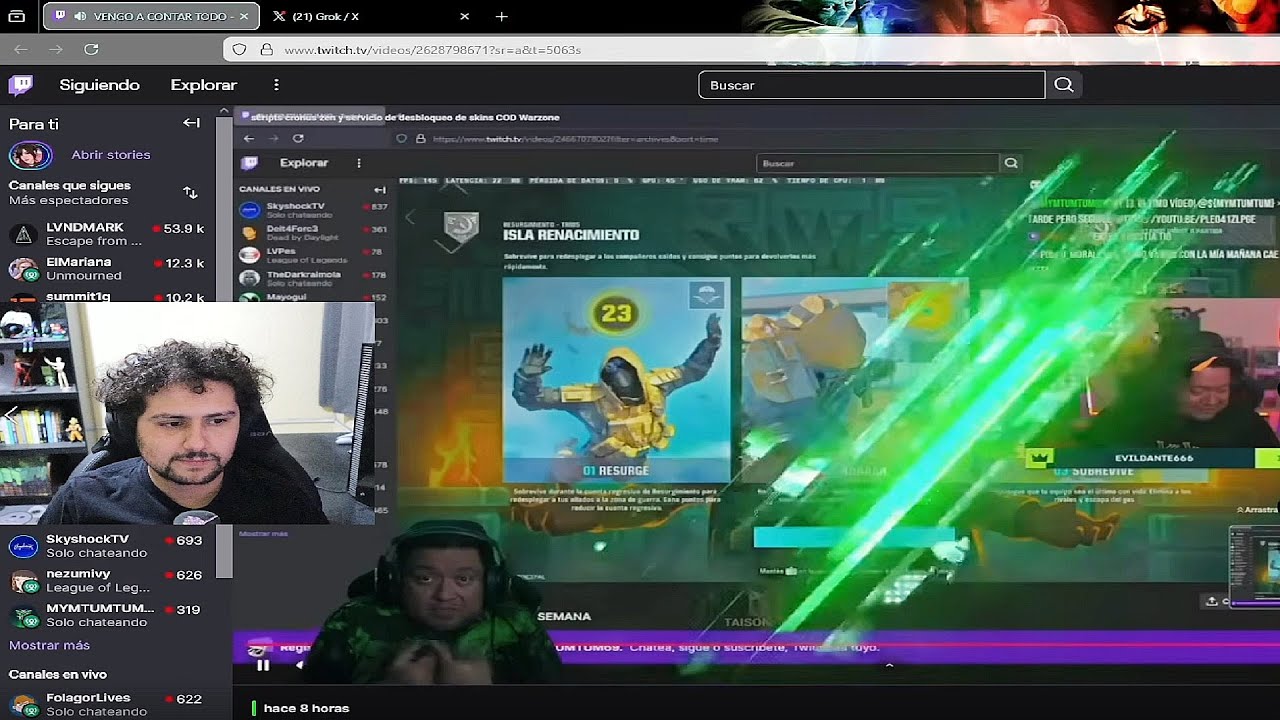The image size is (1280, 720).
Task: Mute the audio speaker icon on Twitch tab
Action: pos(80,16)
